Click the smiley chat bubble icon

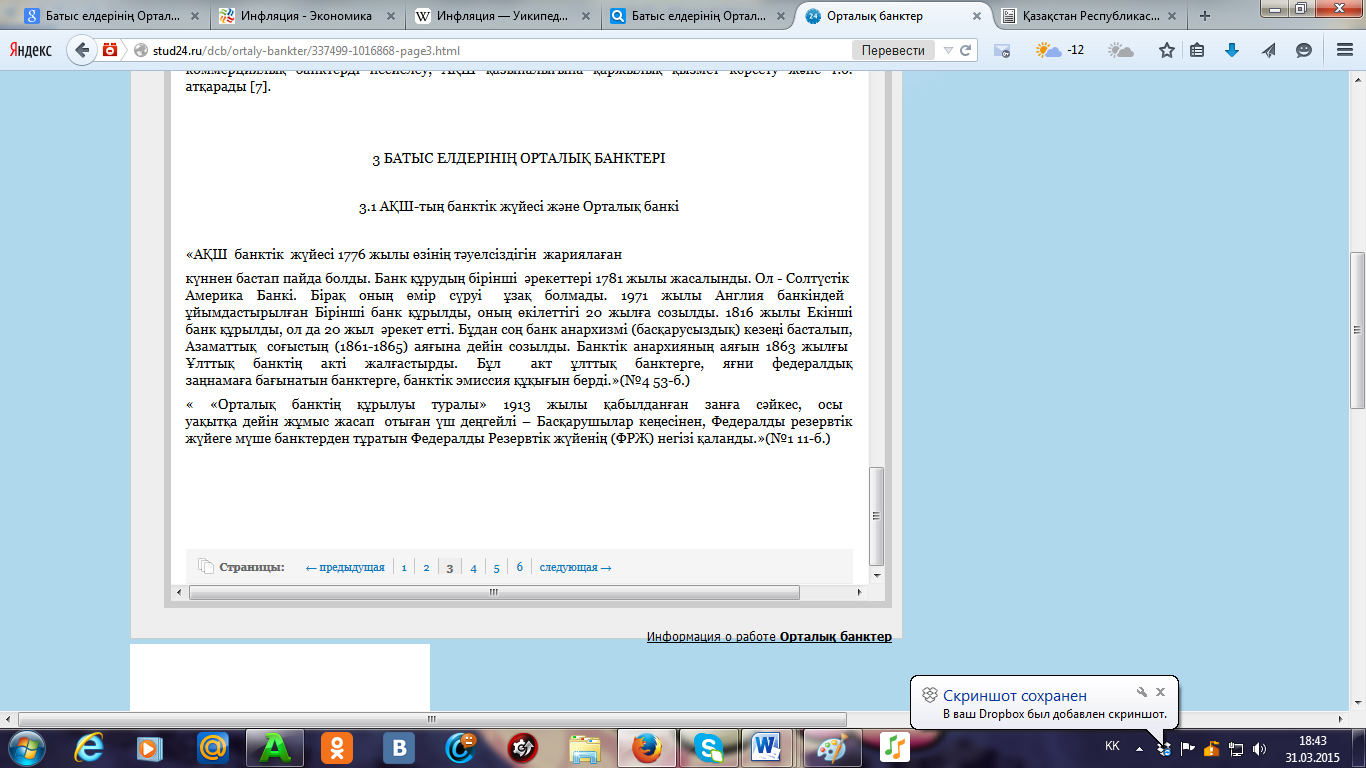point(1303,50)
